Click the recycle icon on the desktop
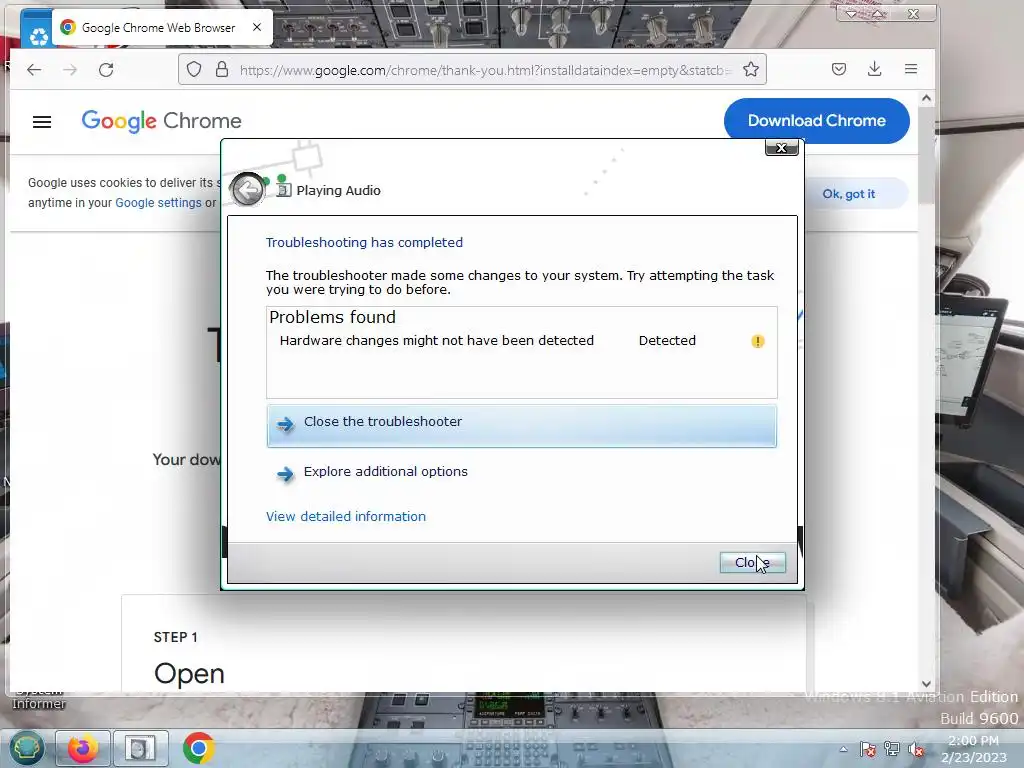Viewport: 1024px width, 768px height. (x=38, y=36)
